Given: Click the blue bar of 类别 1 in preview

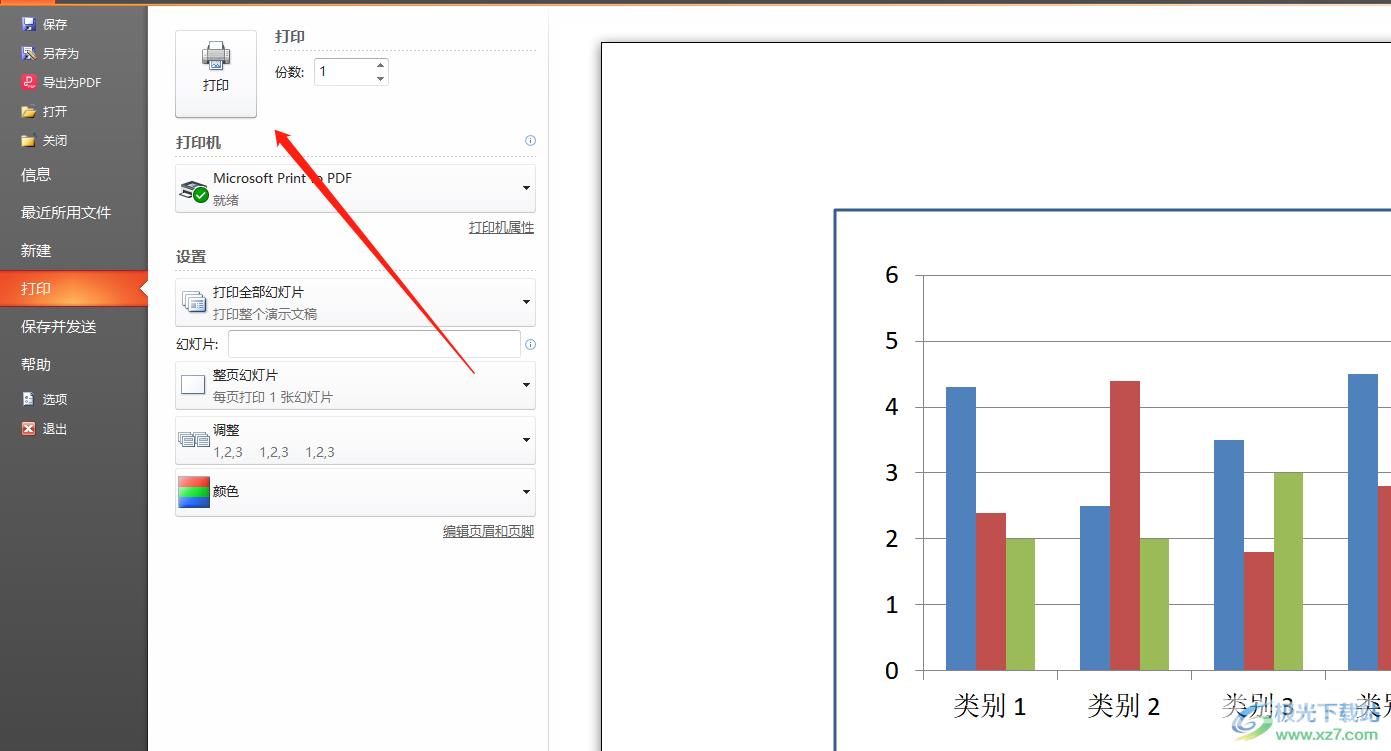Looking at the screenshot, I should (961, 528).
